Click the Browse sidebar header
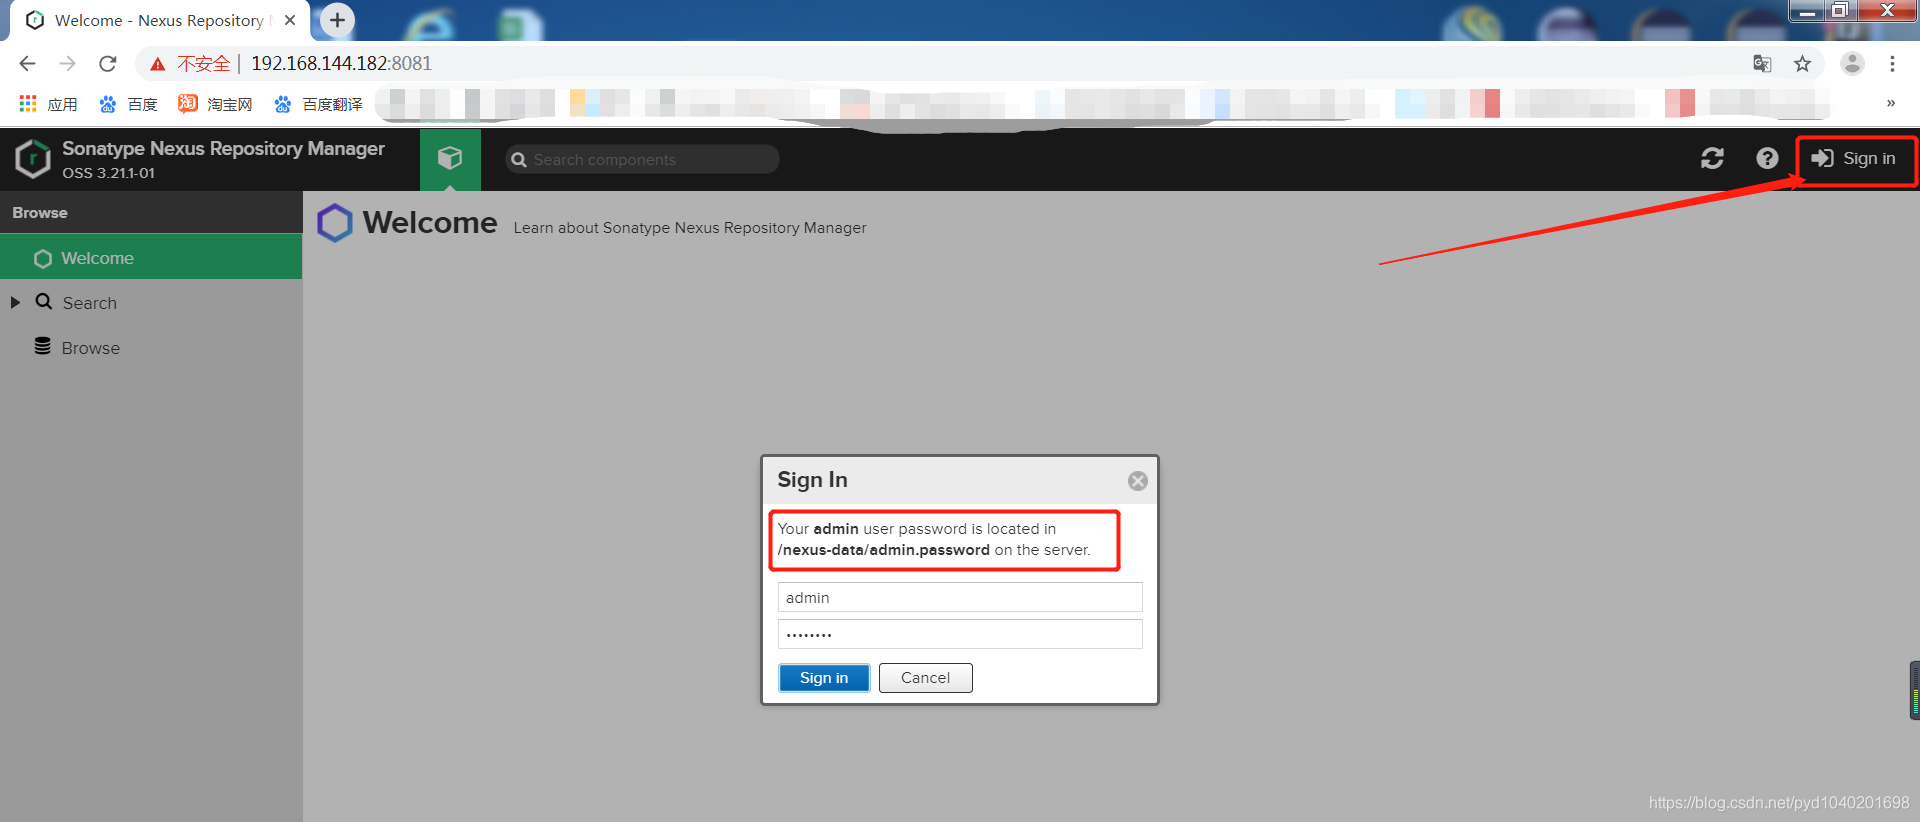Viewport: 1920px width, 822px height. click(x=151, y=212)
